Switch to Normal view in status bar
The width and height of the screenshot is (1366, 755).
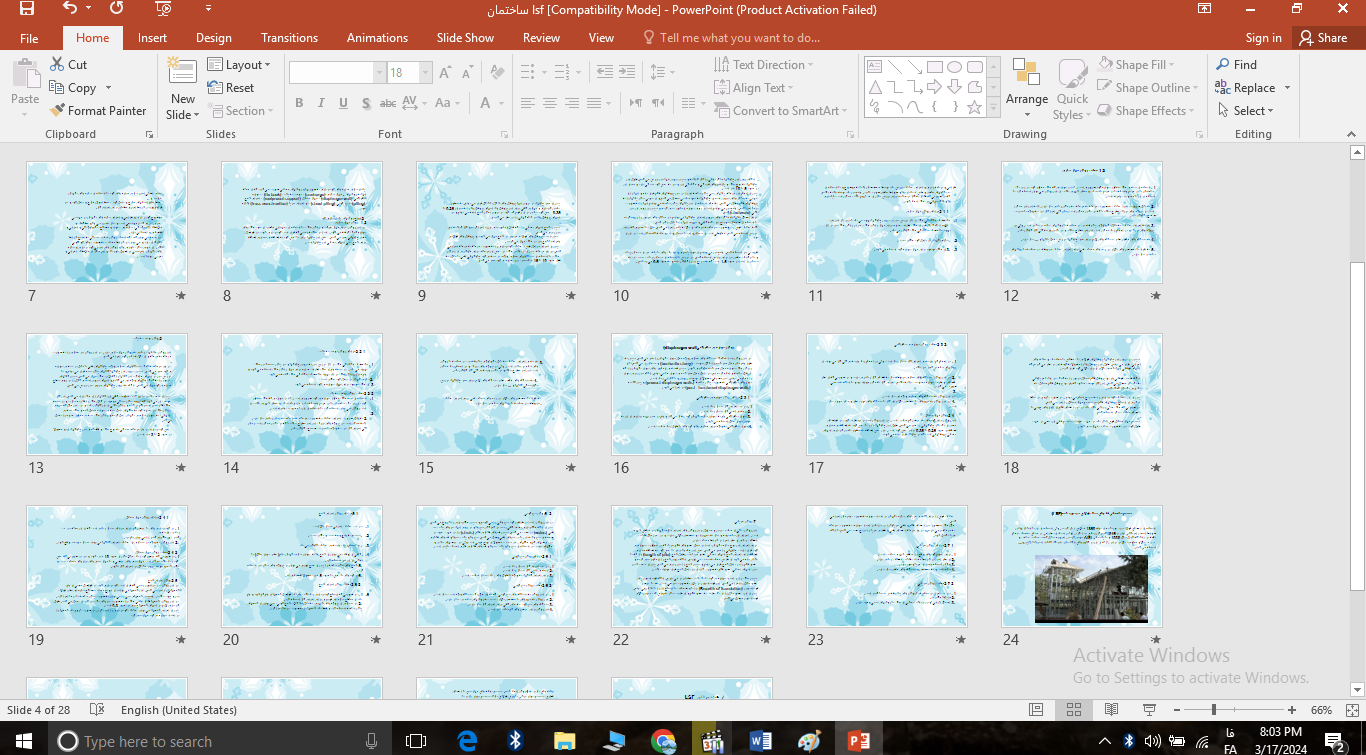[1036, 710]
